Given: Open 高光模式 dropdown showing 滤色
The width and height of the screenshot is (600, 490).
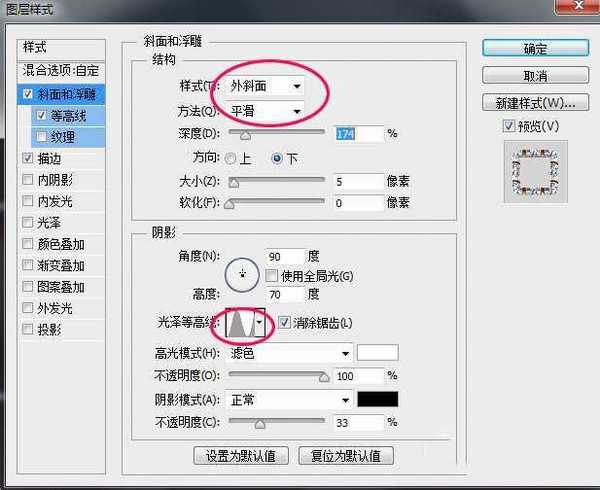Looking at the screenshot, I should click(289, 353).
